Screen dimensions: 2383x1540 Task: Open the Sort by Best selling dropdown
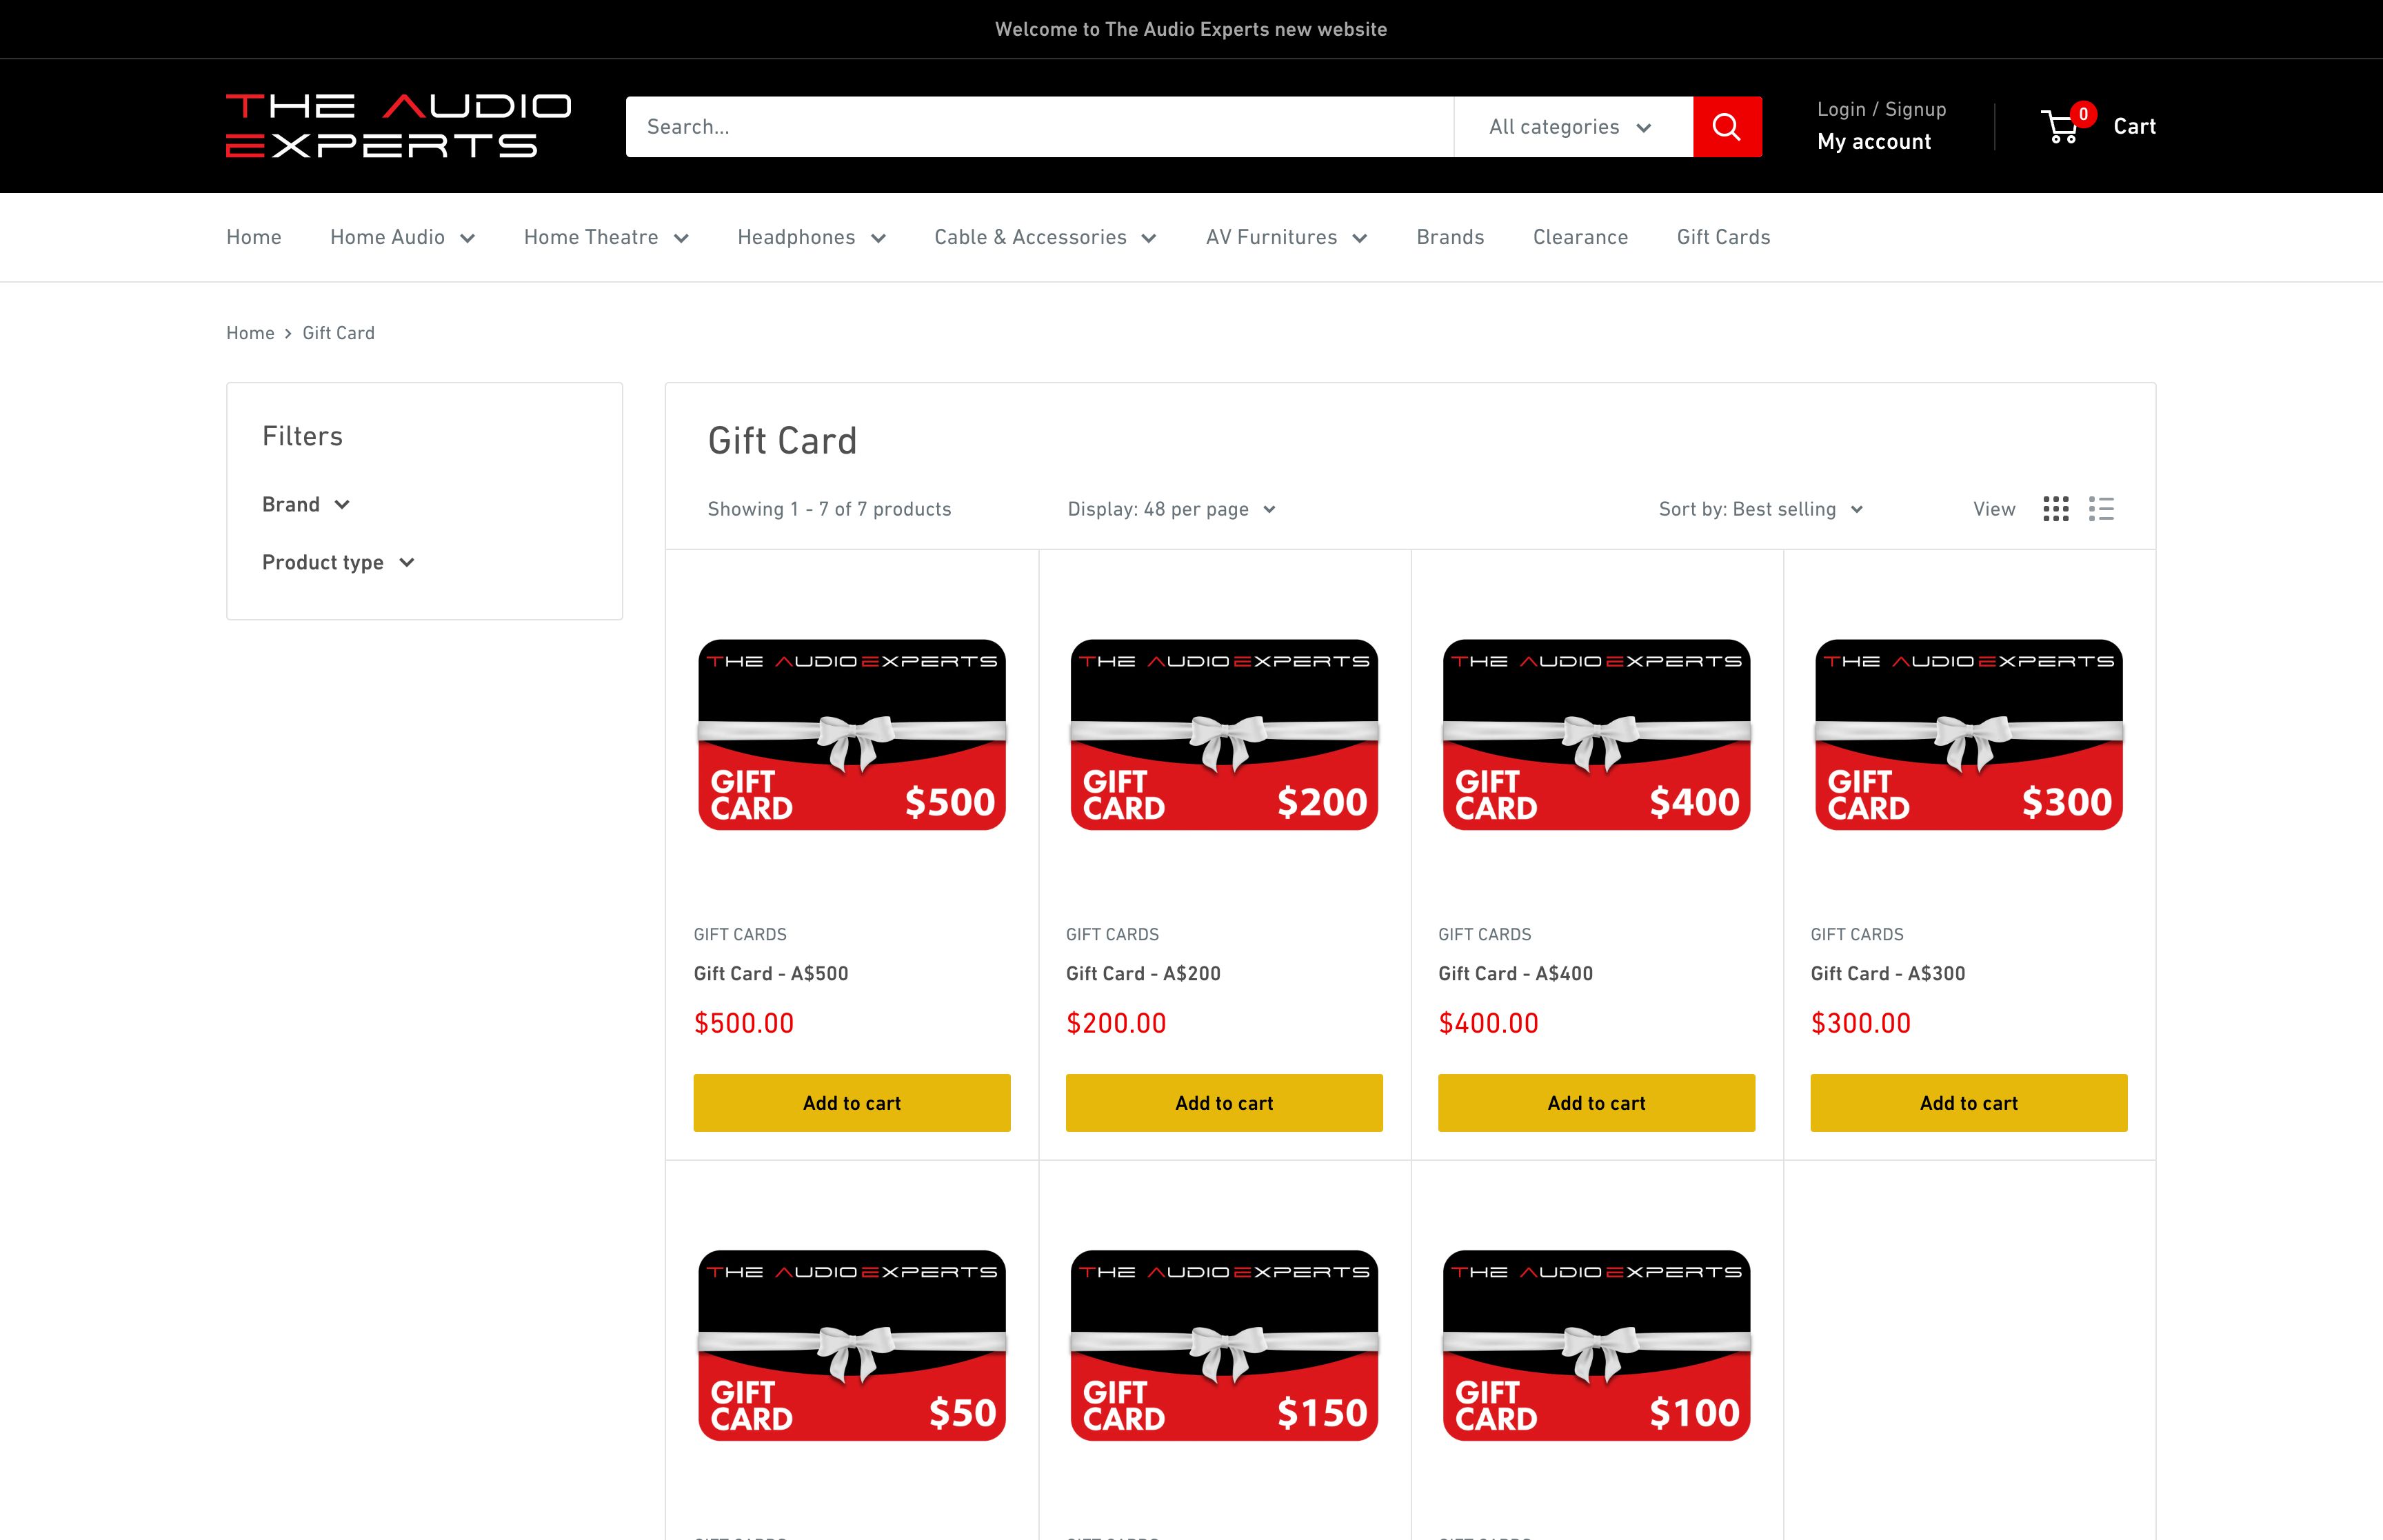(x=1760, y=509)
